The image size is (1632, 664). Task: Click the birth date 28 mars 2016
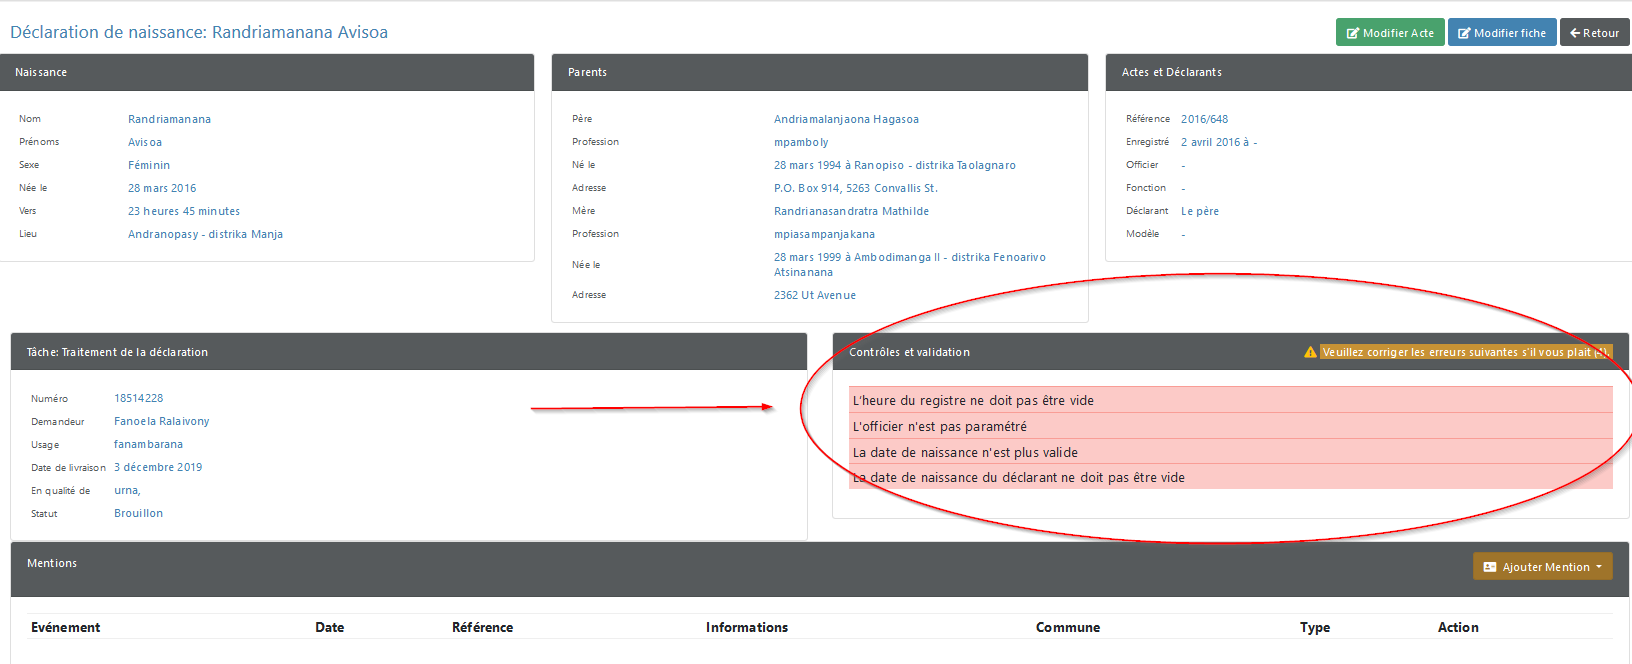162,188
